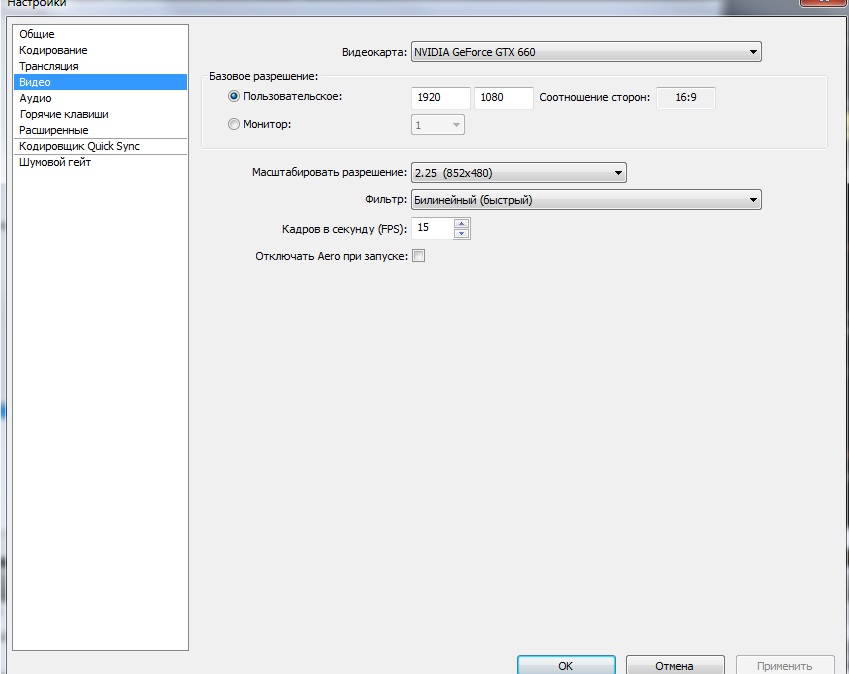Open the Фильтр dropdown list
Screen dimensions: 849x674
pyautogui.click(x=586, y=200)
